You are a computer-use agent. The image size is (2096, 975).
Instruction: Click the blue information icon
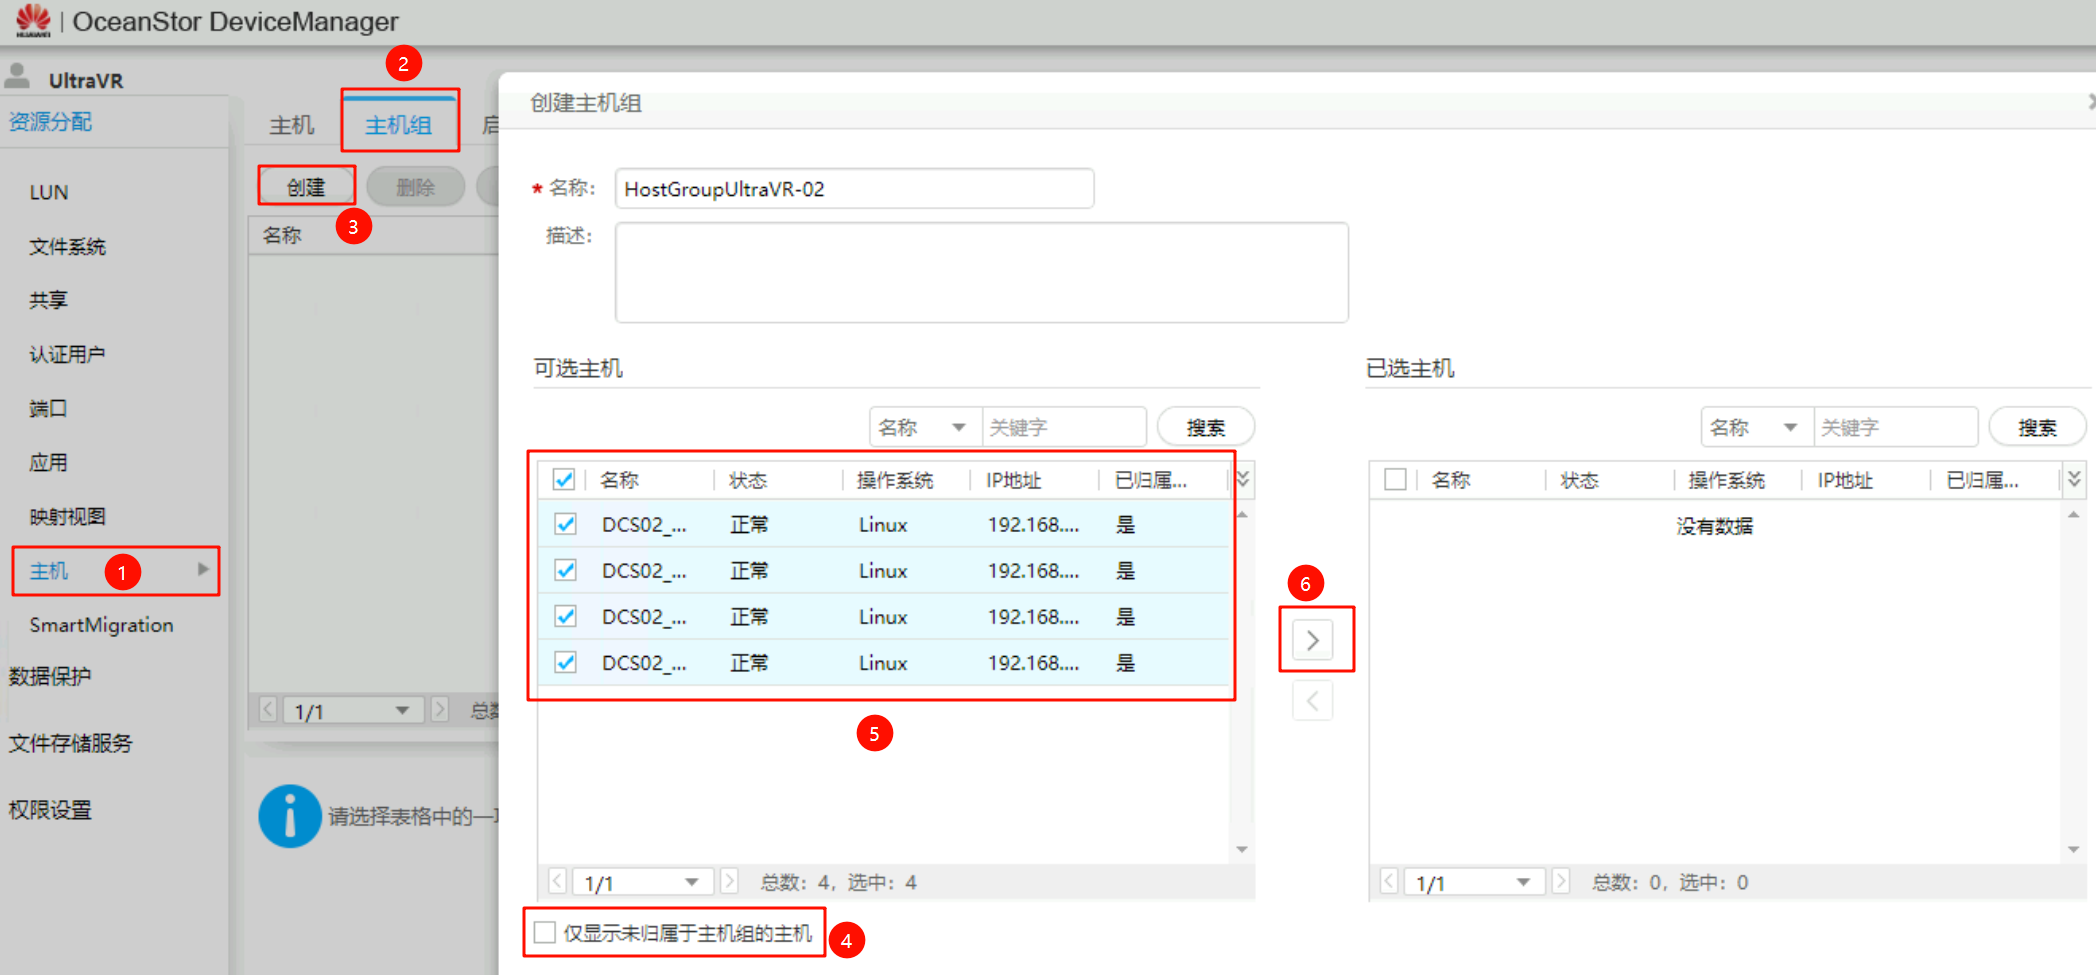tap(290, 816)
